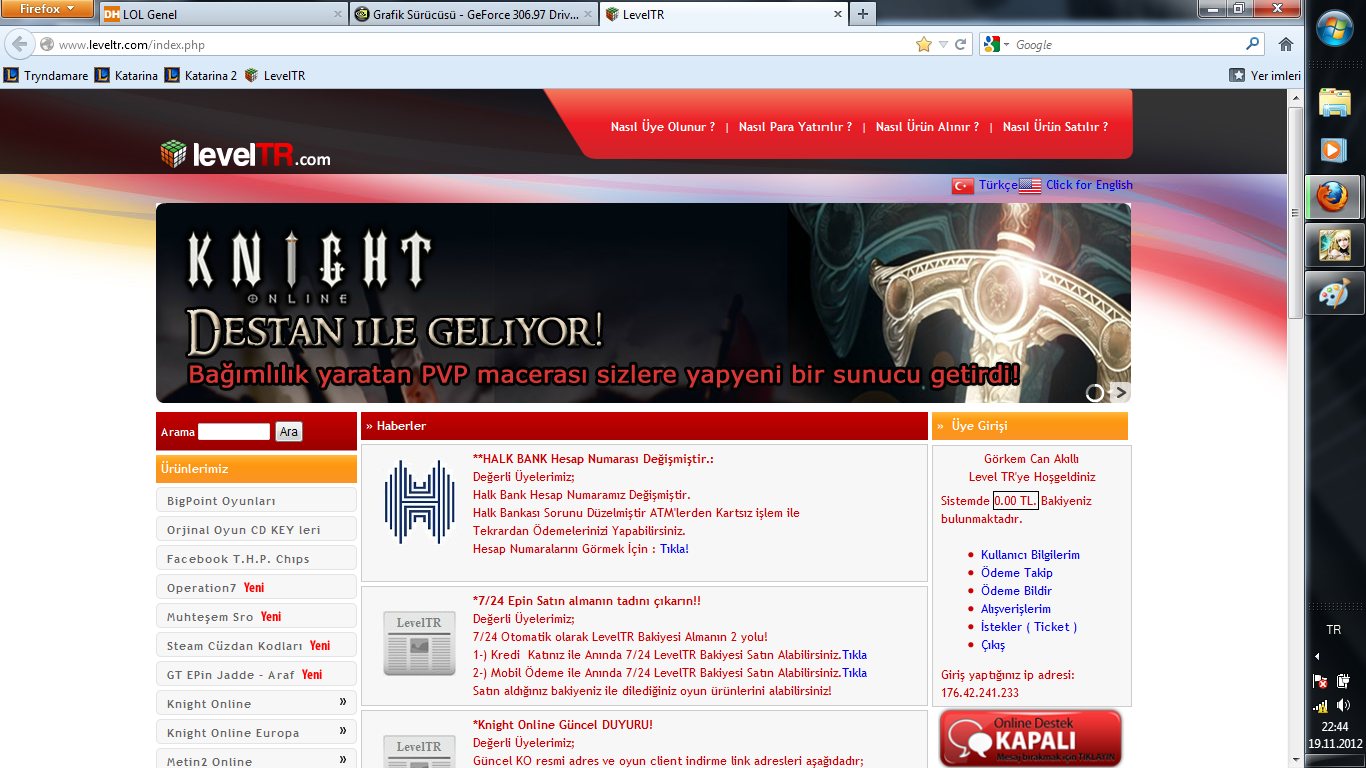
Task: Click the search magnifier icon
Action: (1253, 45)
